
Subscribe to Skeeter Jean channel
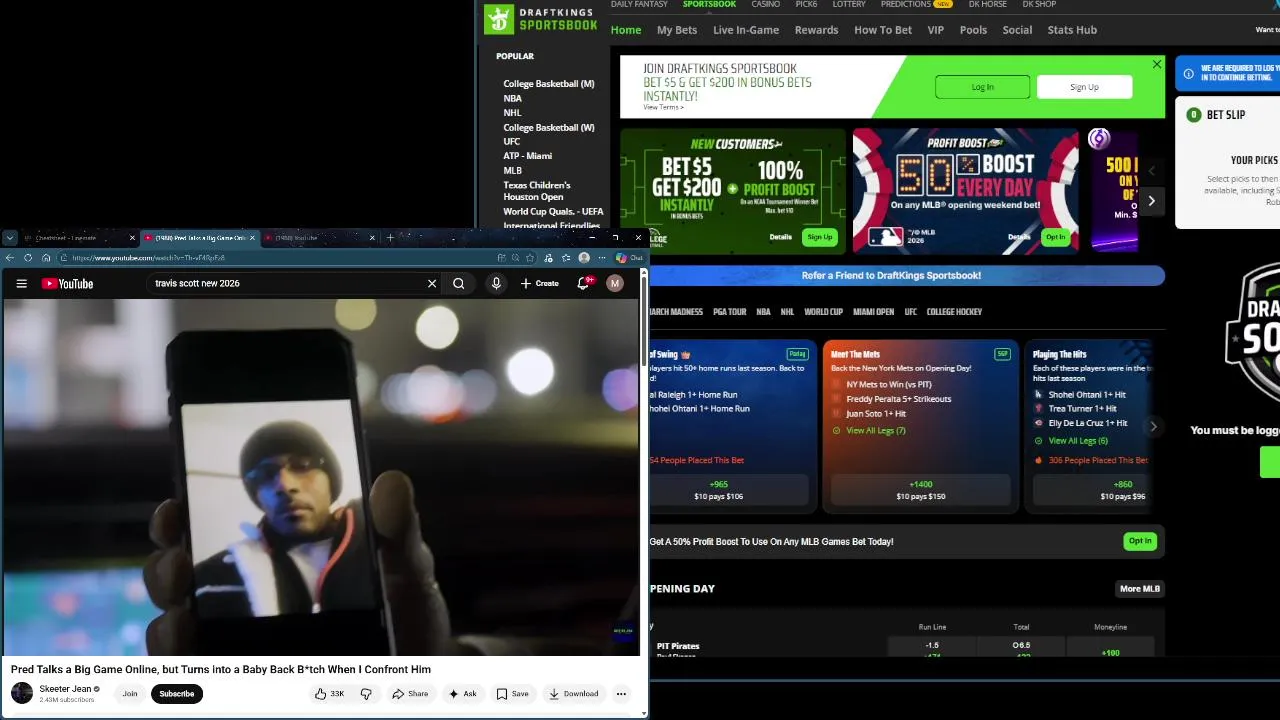point(177,694)
